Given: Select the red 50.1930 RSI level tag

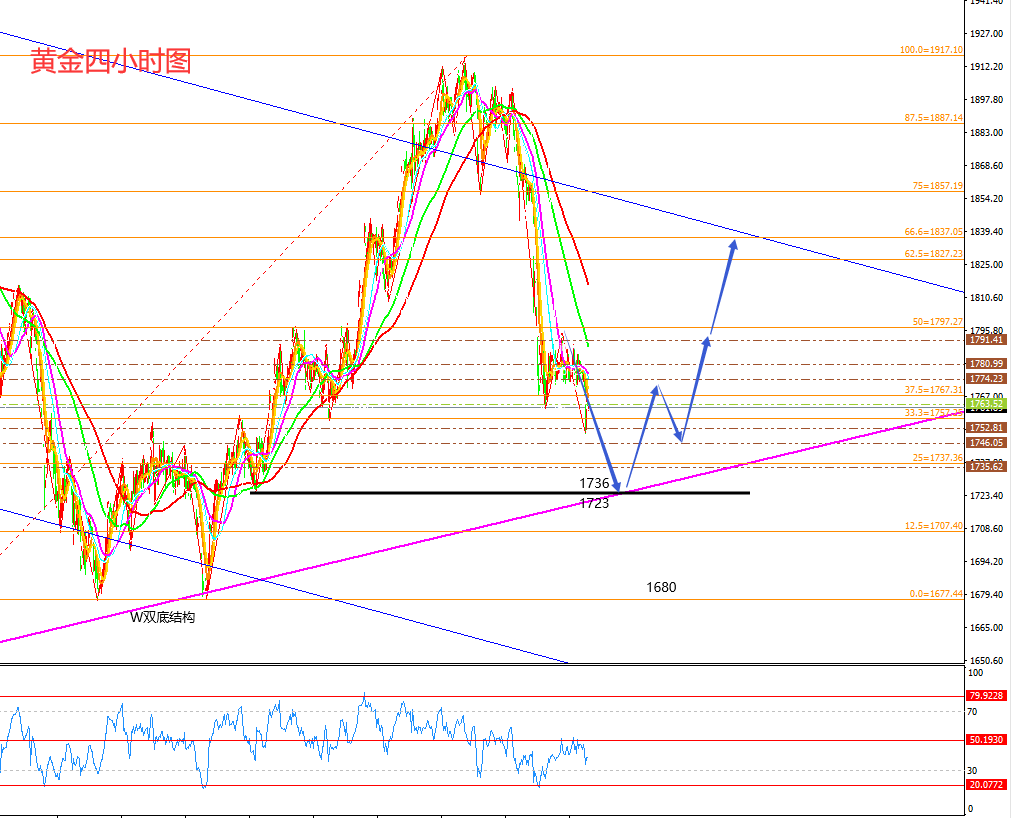Looking at the screenshot, I should pyautogui.click(x=986, y=740).
